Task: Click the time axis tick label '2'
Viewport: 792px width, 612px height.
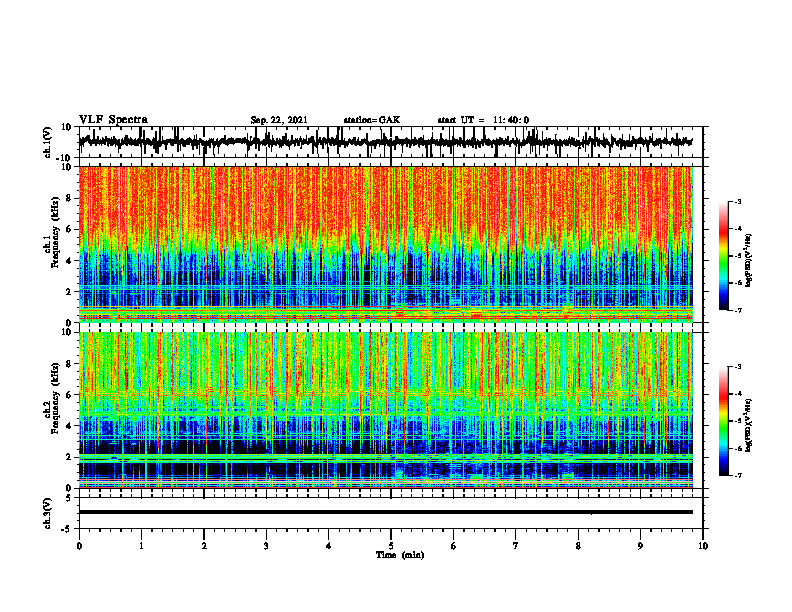Action: tap(204, 546)
